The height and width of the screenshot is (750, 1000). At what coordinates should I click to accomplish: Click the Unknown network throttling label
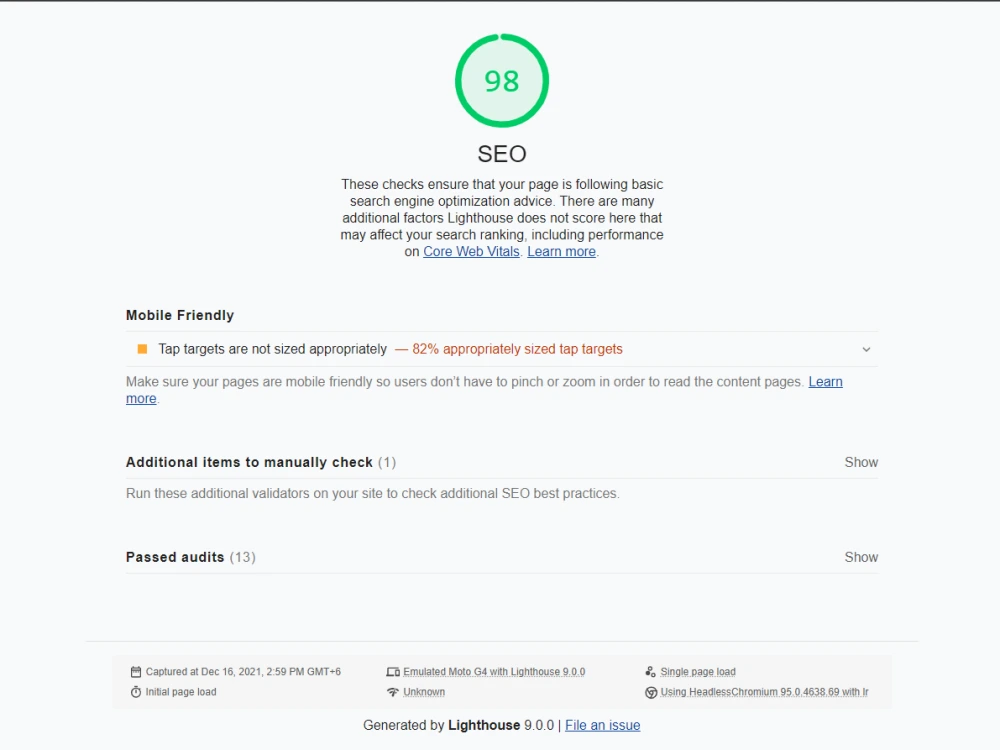[424, 692]
